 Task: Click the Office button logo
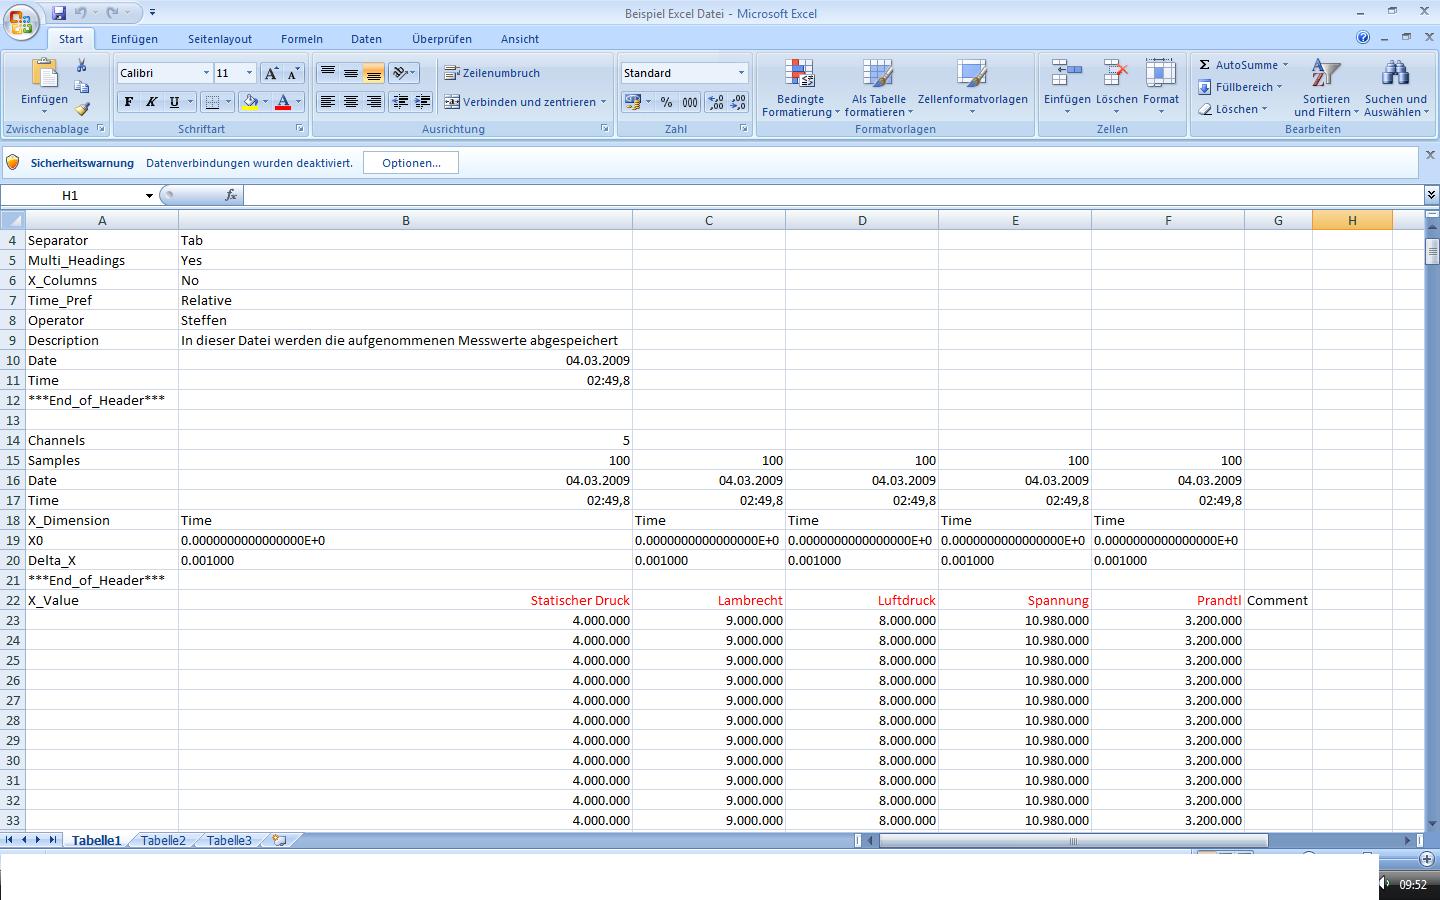coord(20,22)
